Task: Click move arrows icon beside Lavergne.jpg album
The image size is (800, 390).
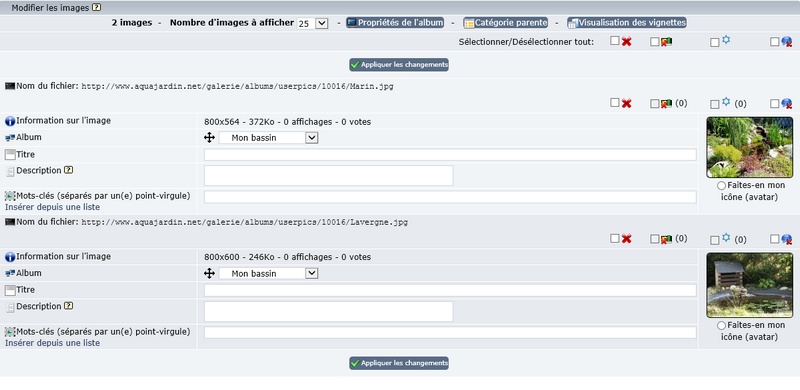Action: (209, 274)
